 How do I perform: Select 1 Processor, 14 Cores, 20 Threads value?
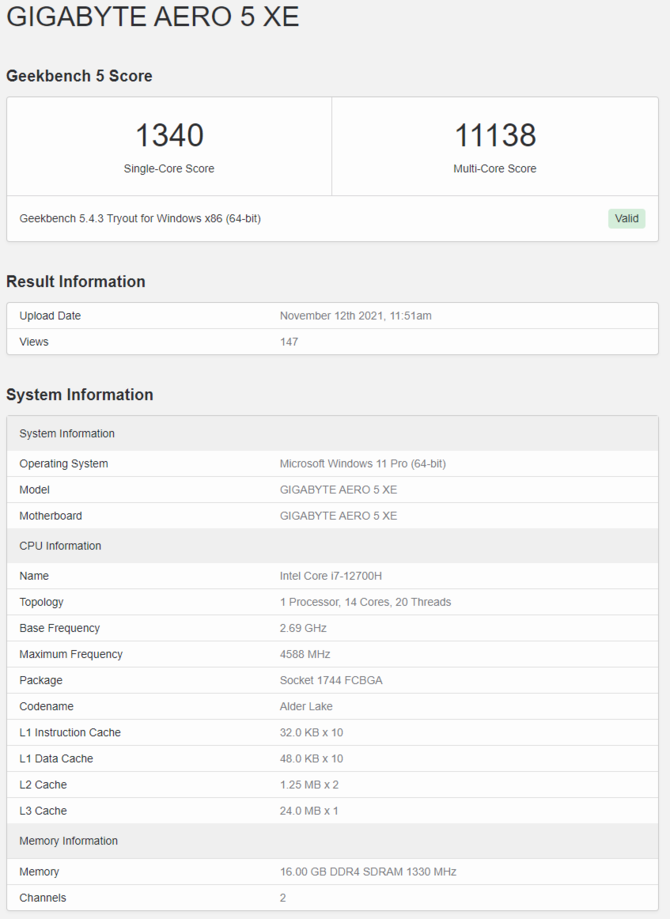click(365, 603)
